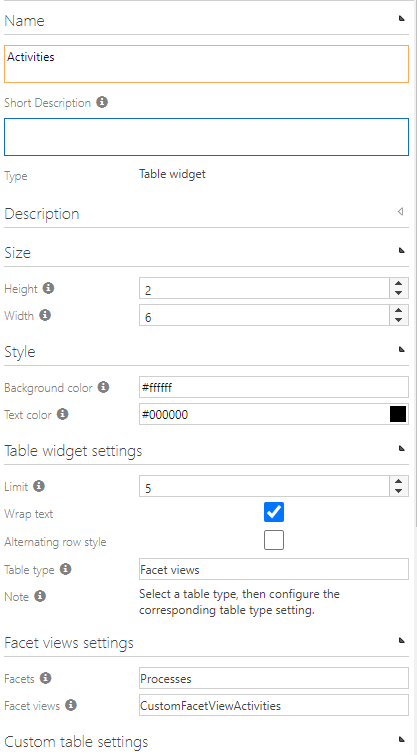Click the Note info icon

(x=40, y=596)
